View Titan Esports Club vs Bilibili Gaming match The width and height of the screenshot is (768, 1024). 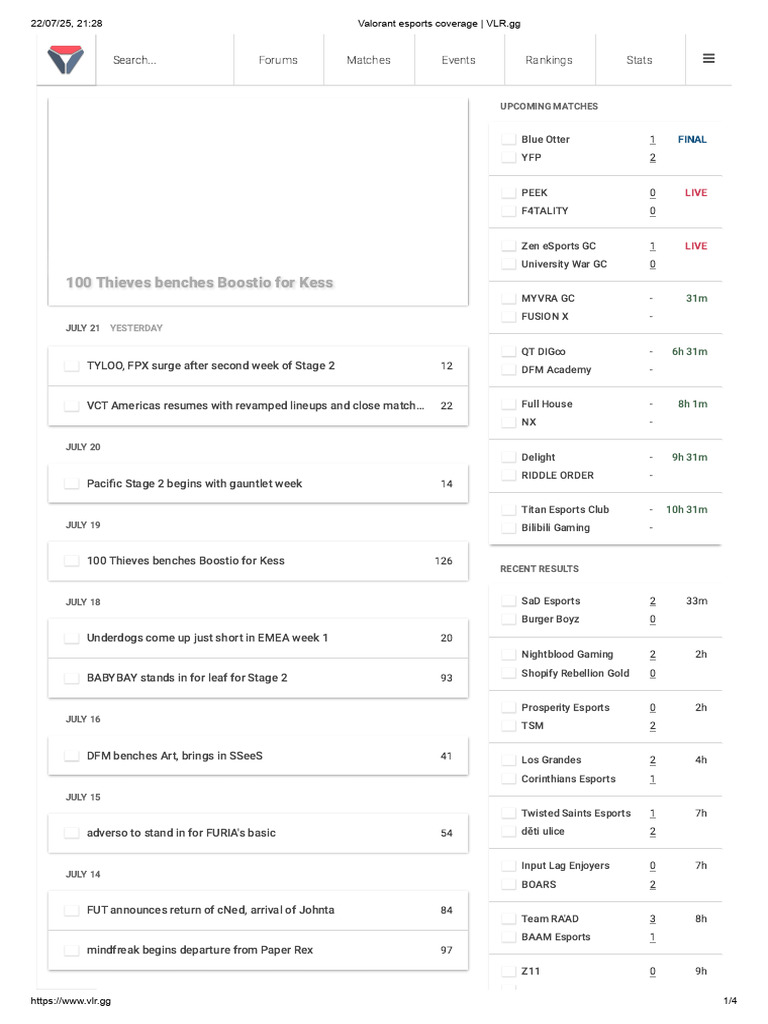click(606, 518)
